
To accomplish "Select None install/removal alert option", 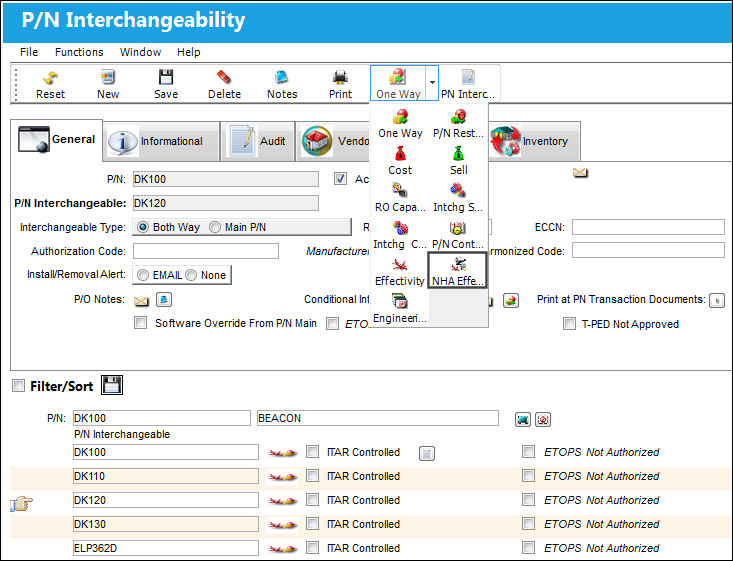I will (191, 275).
